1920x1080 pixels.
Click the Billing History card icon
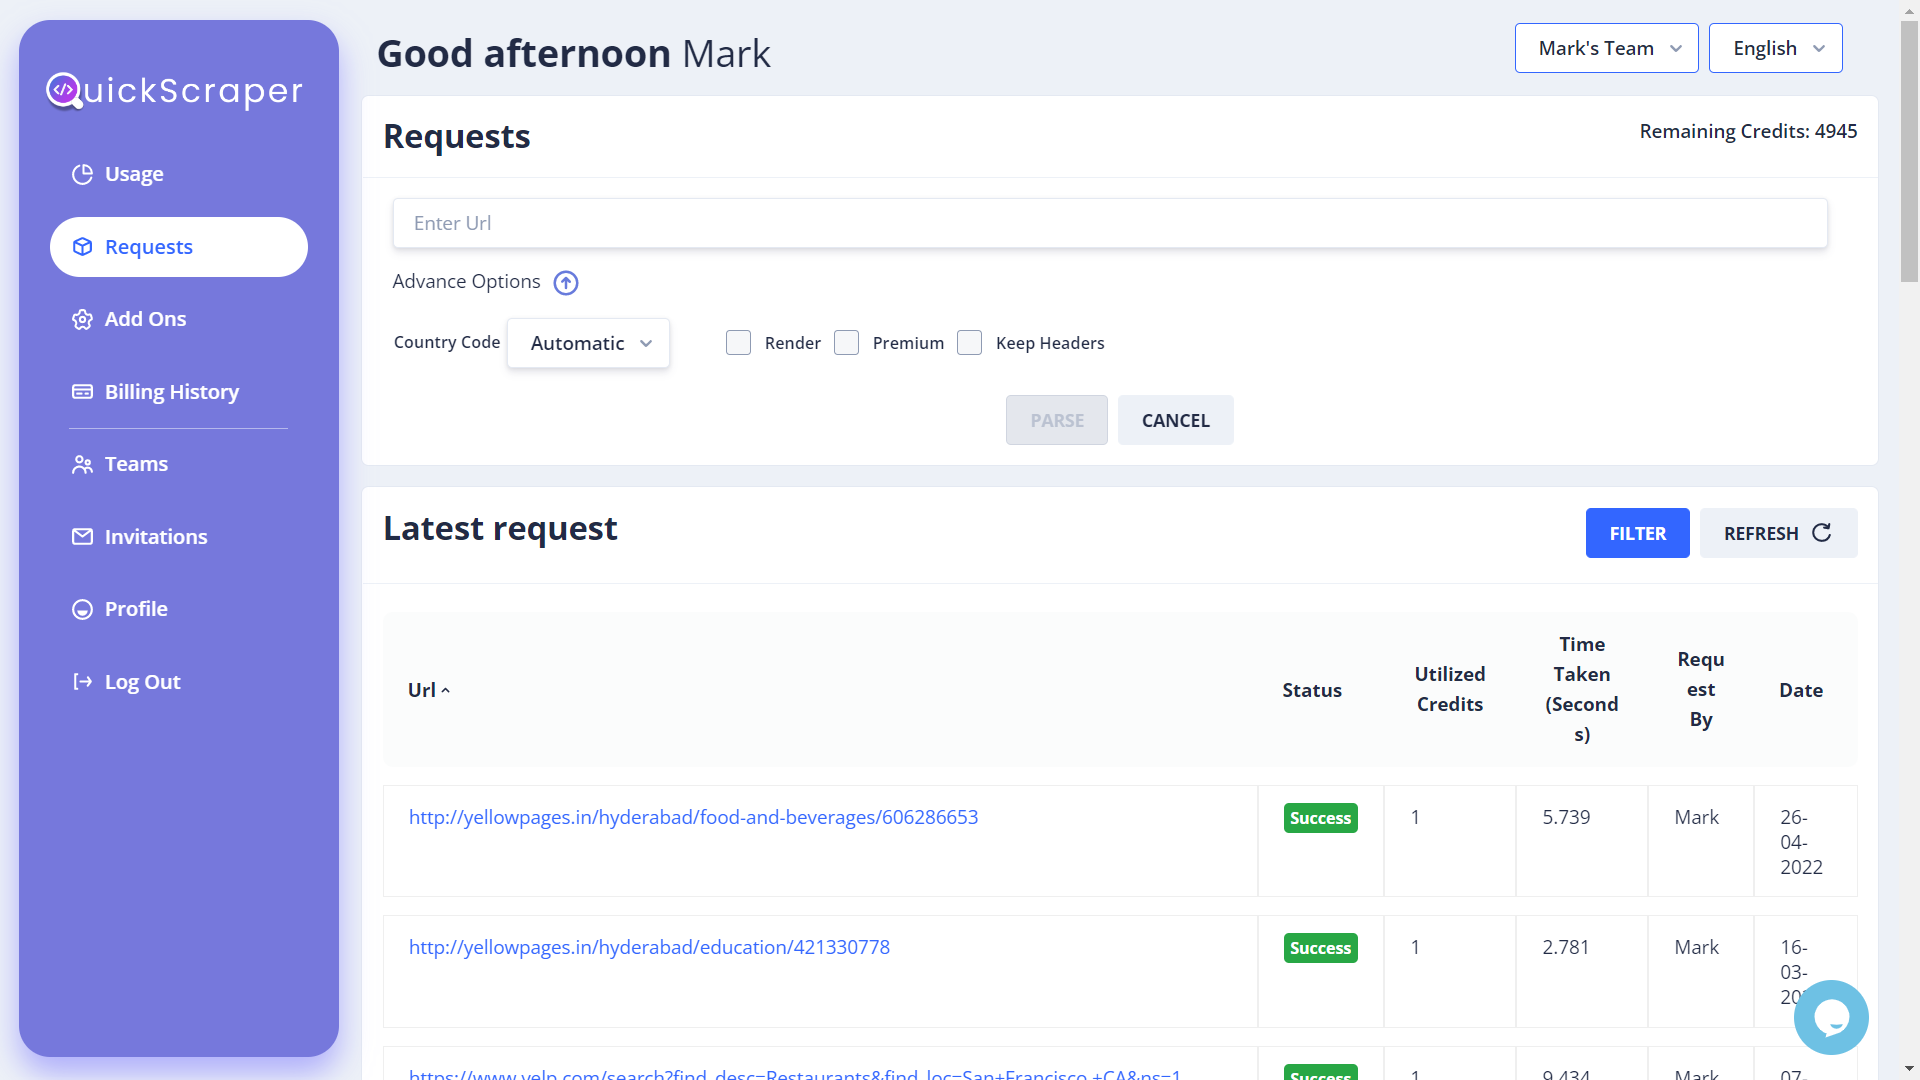82,392
